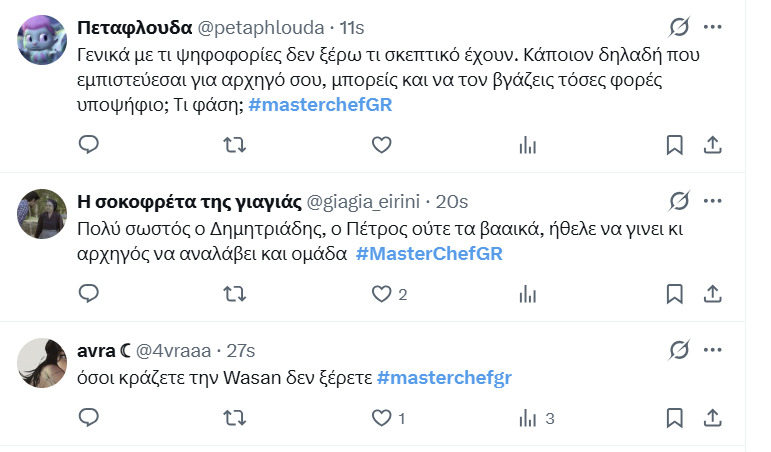Open more options on @giagia_eirini's tweet
Image resolution: width=771 pixels, height=452 pixels.
pos(713,200)
